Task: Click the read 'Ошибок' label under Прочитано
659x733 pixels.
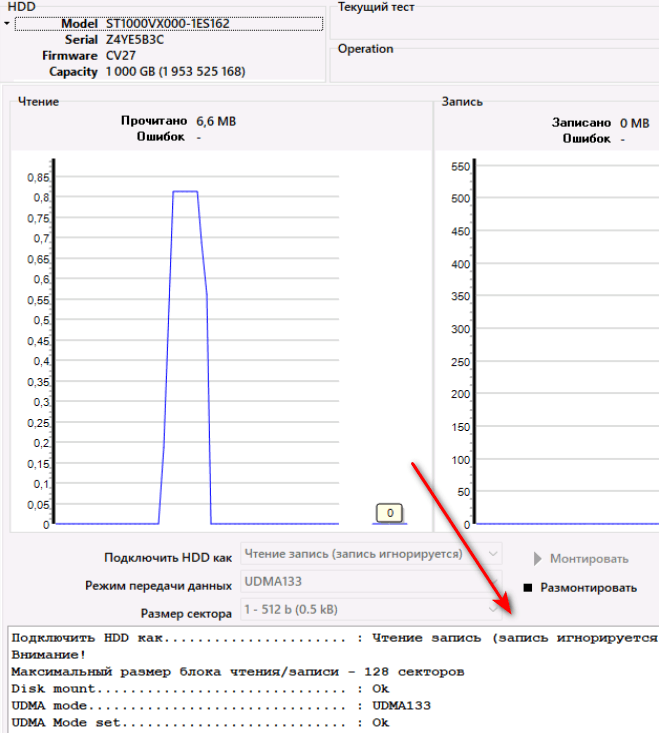Action: tap(161, 137)
